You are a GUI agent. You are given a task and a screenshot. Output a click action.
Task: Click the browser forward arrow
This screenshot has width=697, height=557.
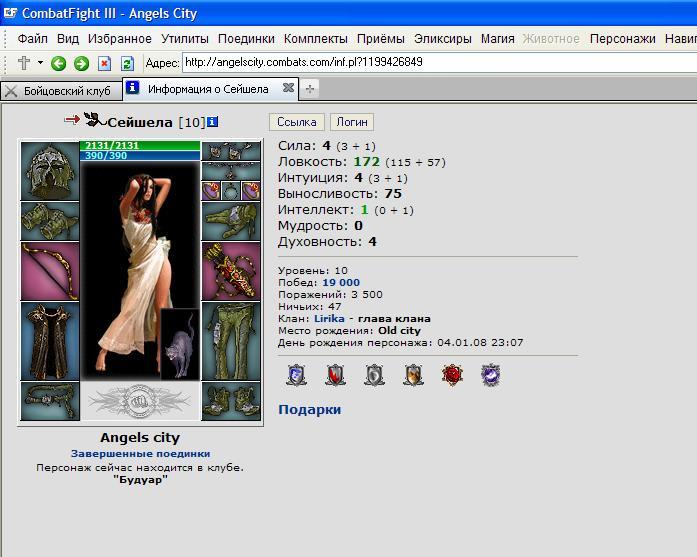[81, 64]
